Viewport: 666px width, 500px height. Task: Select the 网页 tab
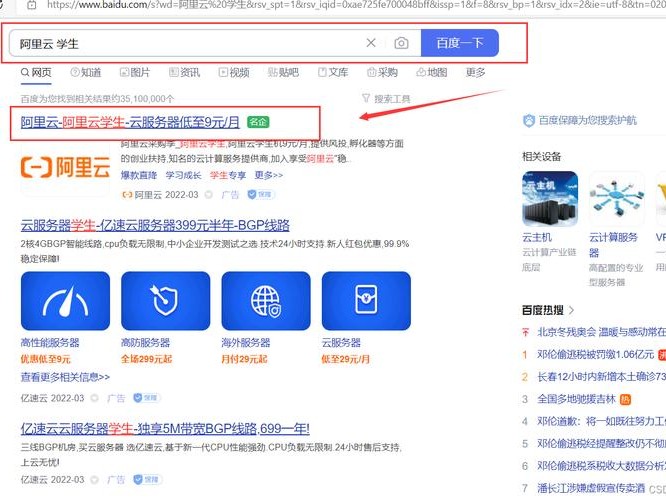tap(36, 73)
